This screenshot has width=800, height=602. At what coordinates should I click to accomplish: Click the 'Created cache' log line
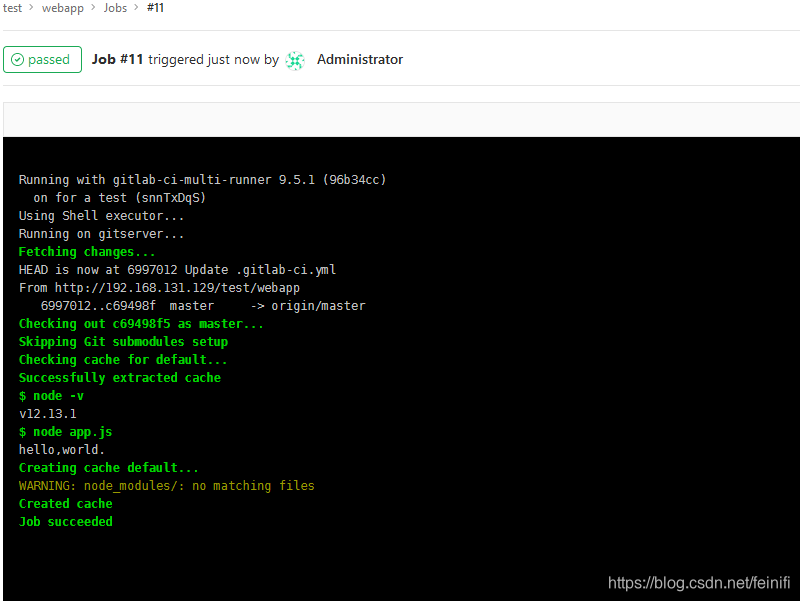click(66, 504)
